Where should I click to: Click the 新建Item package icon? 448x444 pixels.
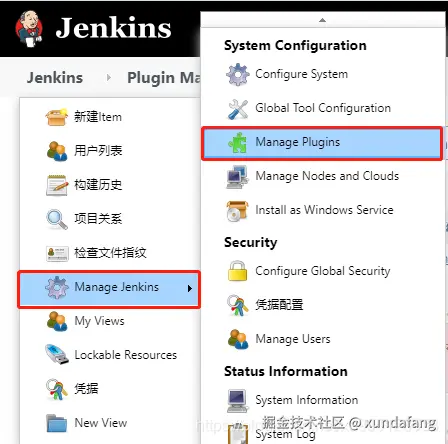click(x=56, y=117)
